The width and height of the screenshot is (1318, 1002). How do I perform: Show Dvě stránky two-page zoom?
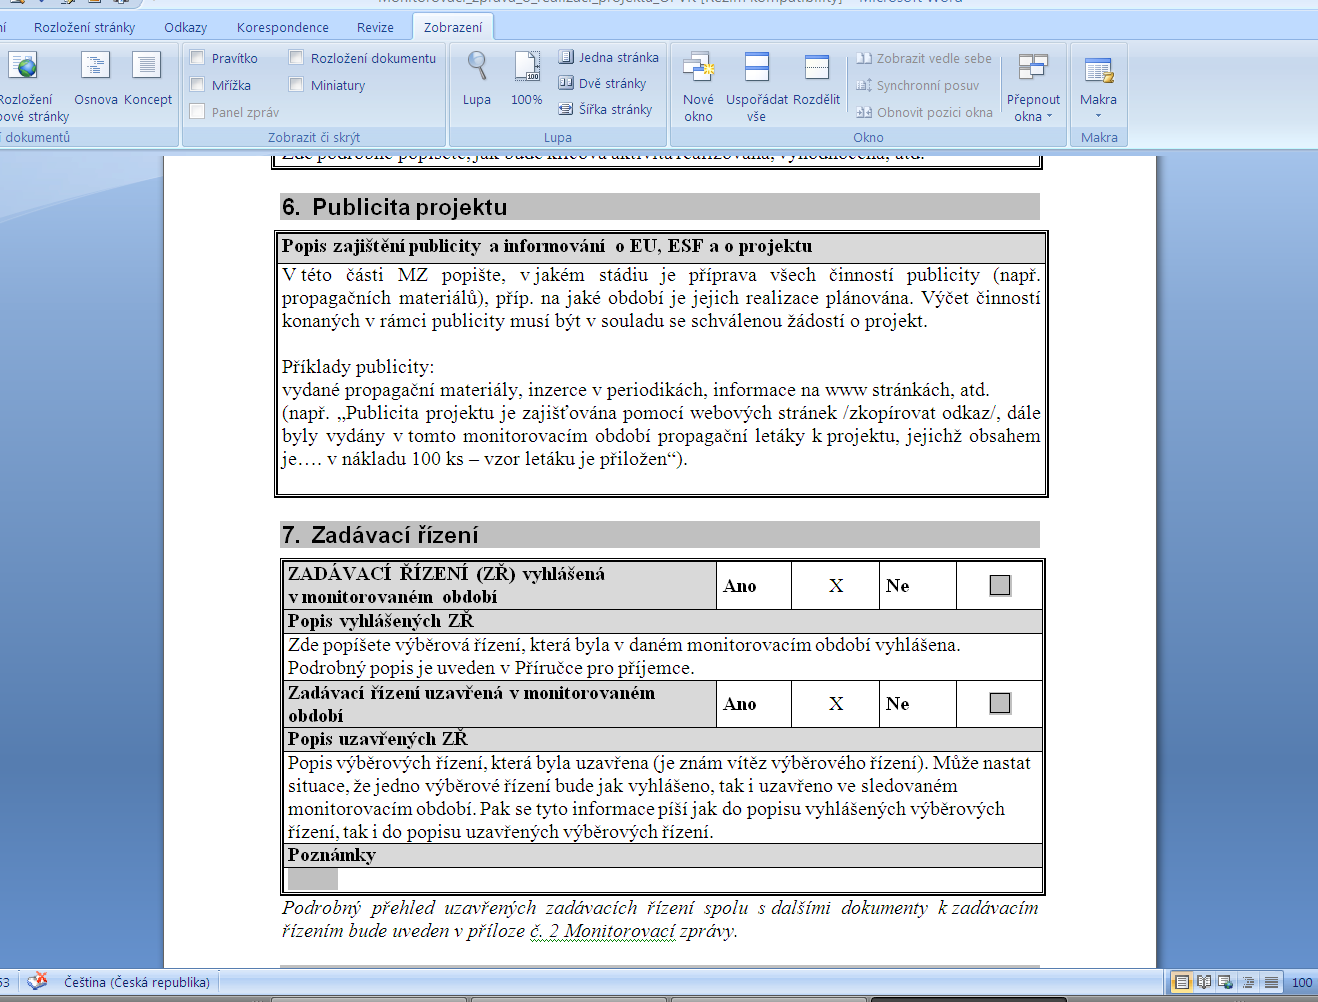point(602,83)
